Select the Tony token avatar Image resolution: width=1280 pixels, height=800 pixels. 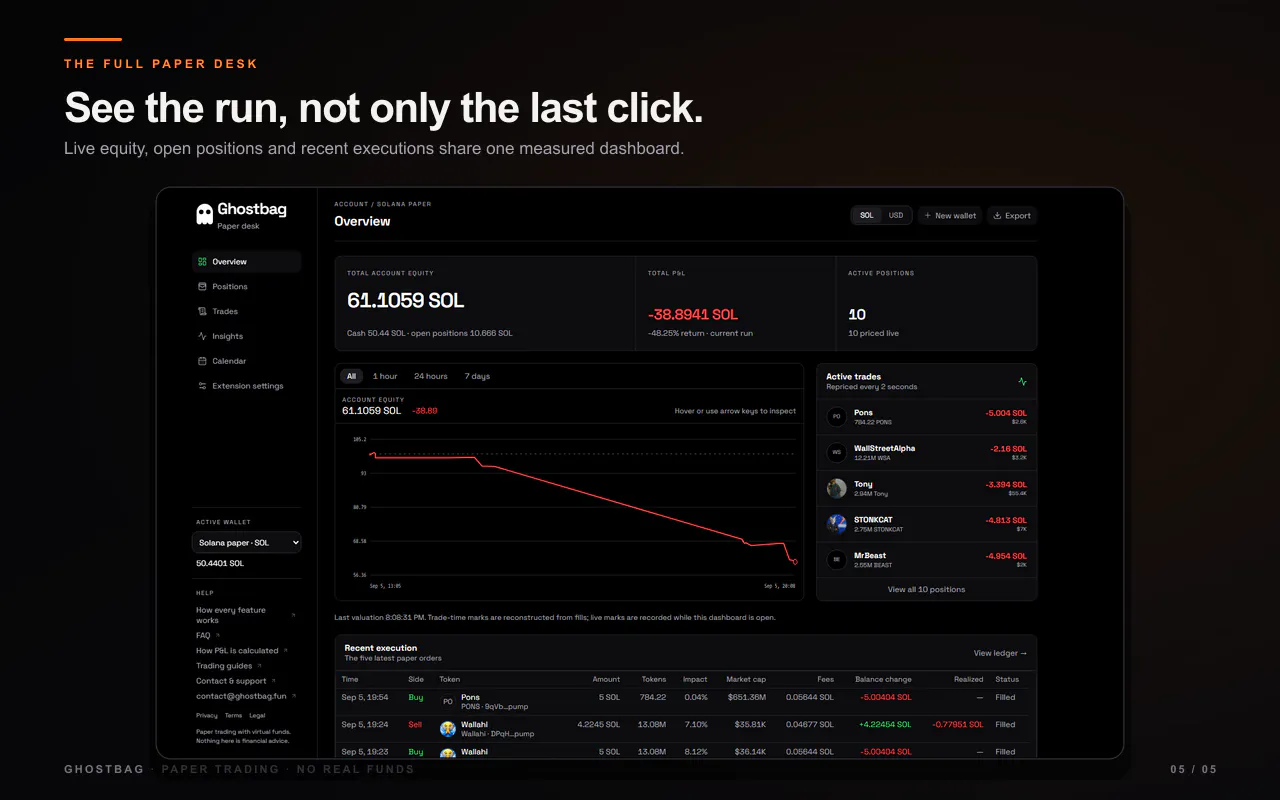(837, 488)
